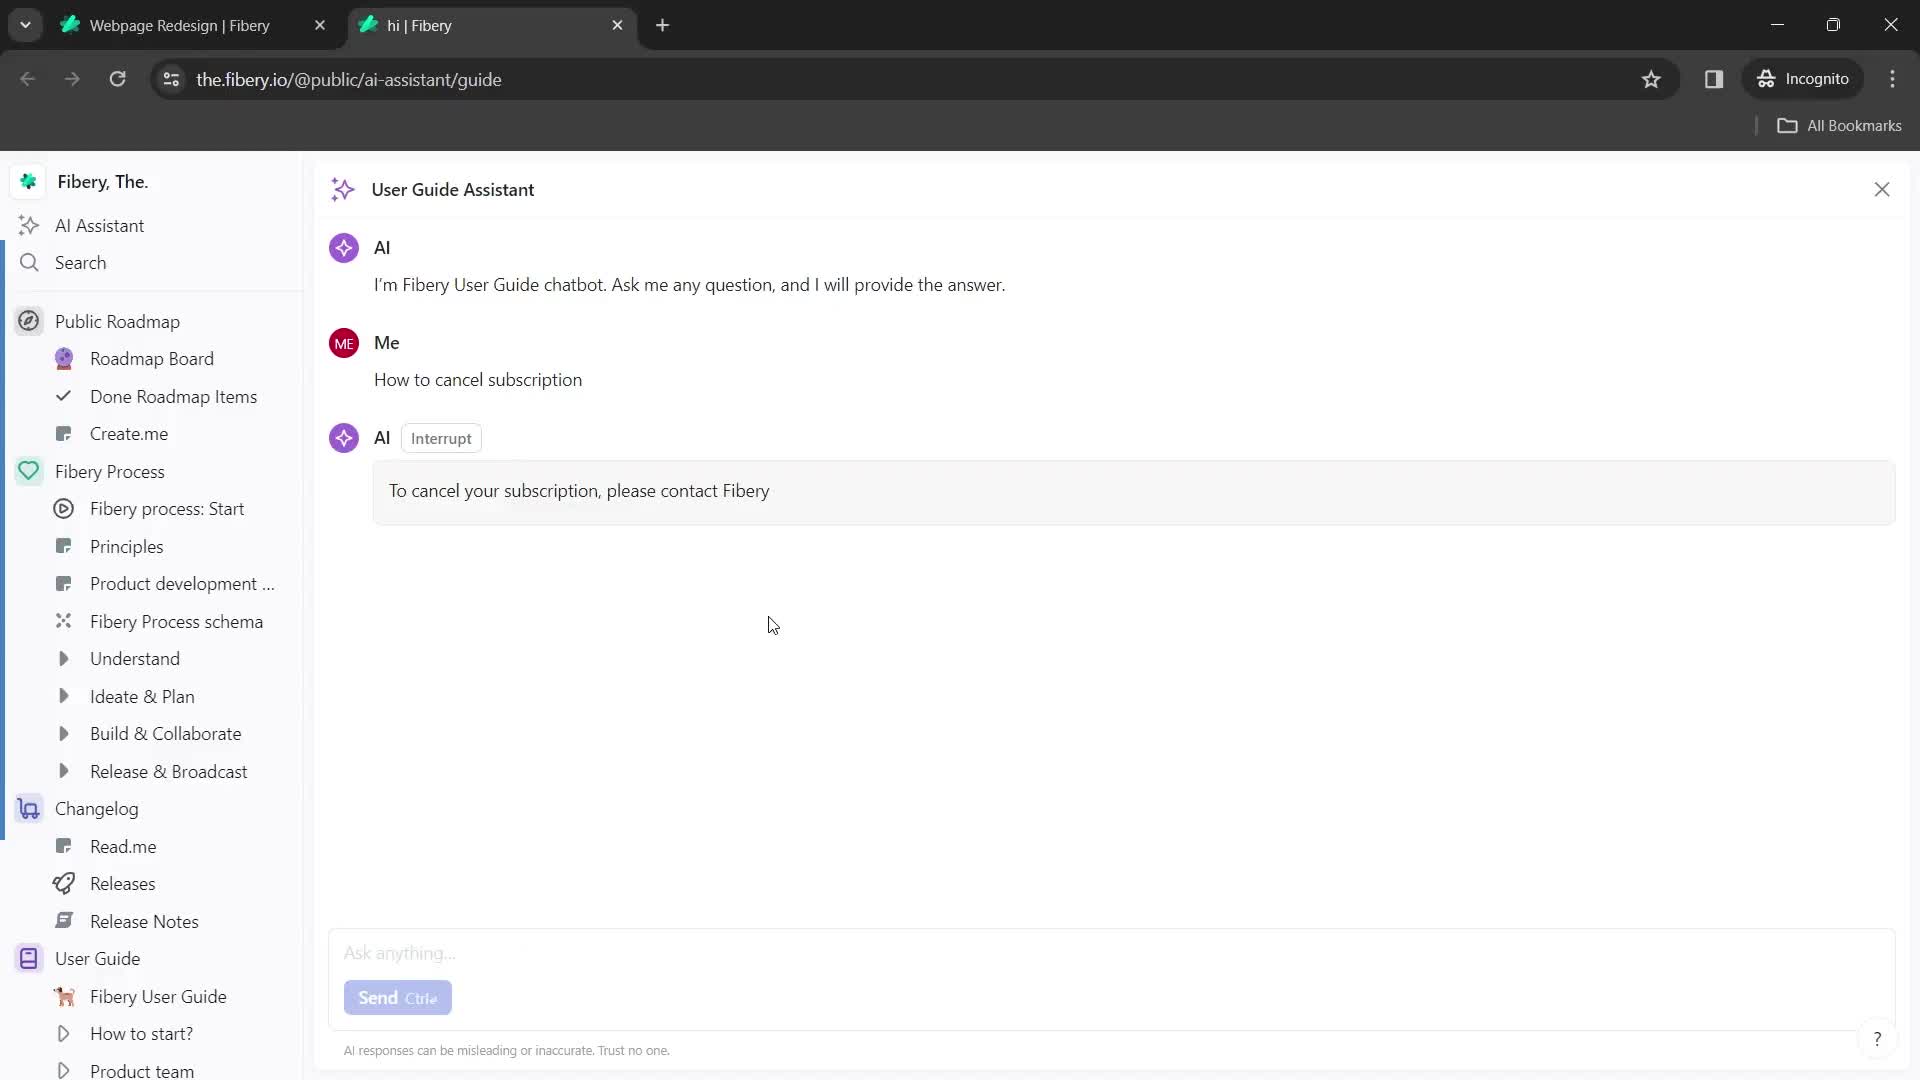Click the Fibery User Guide tree item
The height and width of the screenshot is (1080, 1920).
158,996
